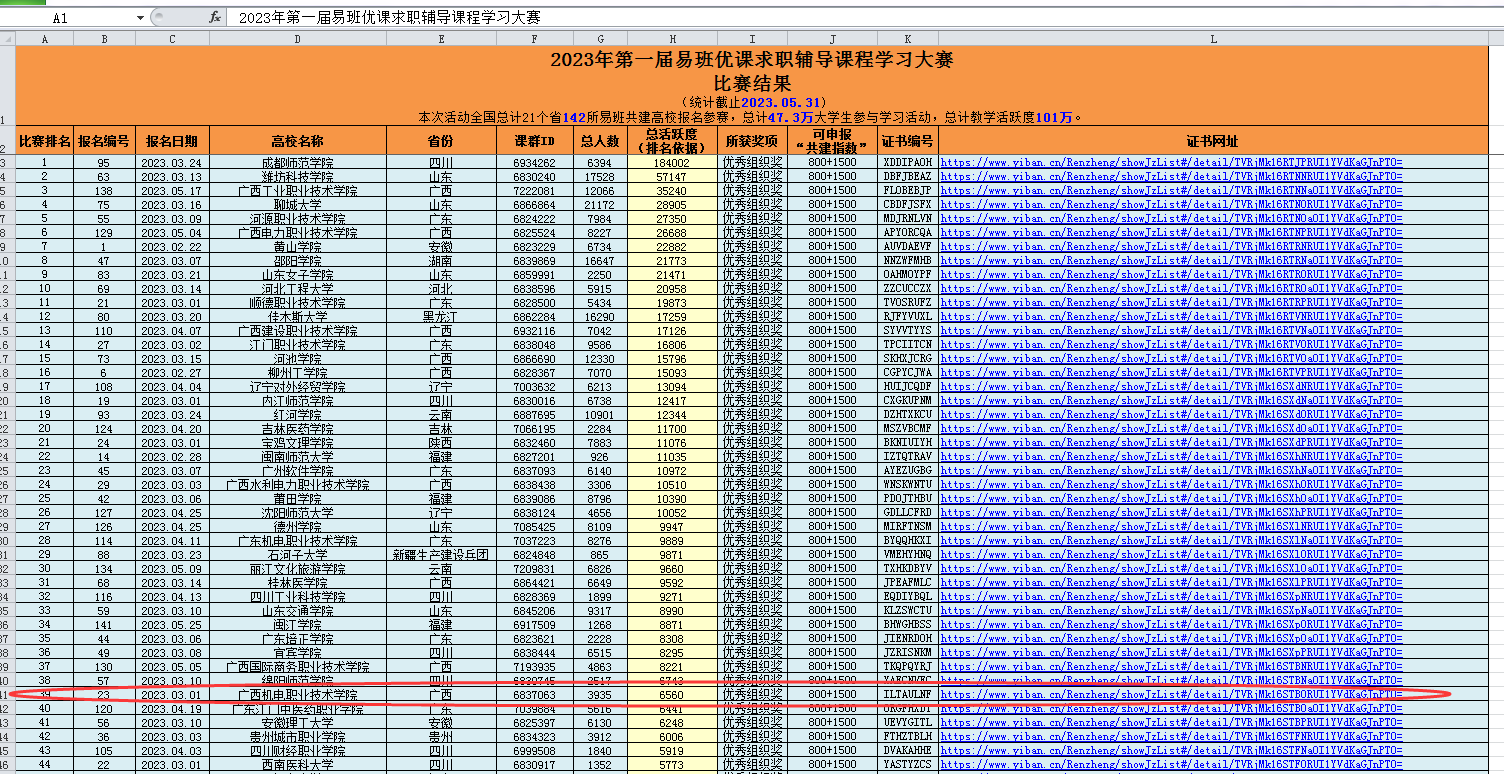Screen dimensions: 1504x774
Task: Select certificate code cell XDDIPAOH
Action: pos(907,163)
